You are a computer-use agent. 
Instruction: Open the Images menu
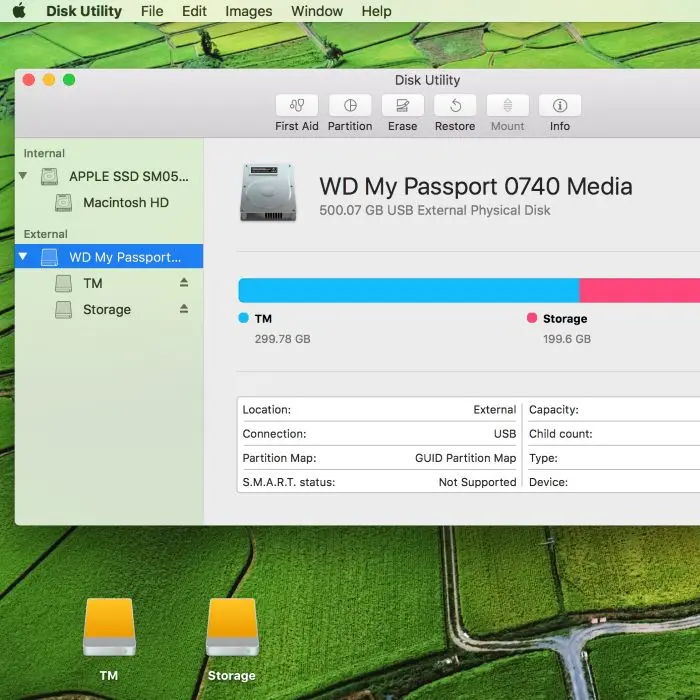[x=249, y=11]
